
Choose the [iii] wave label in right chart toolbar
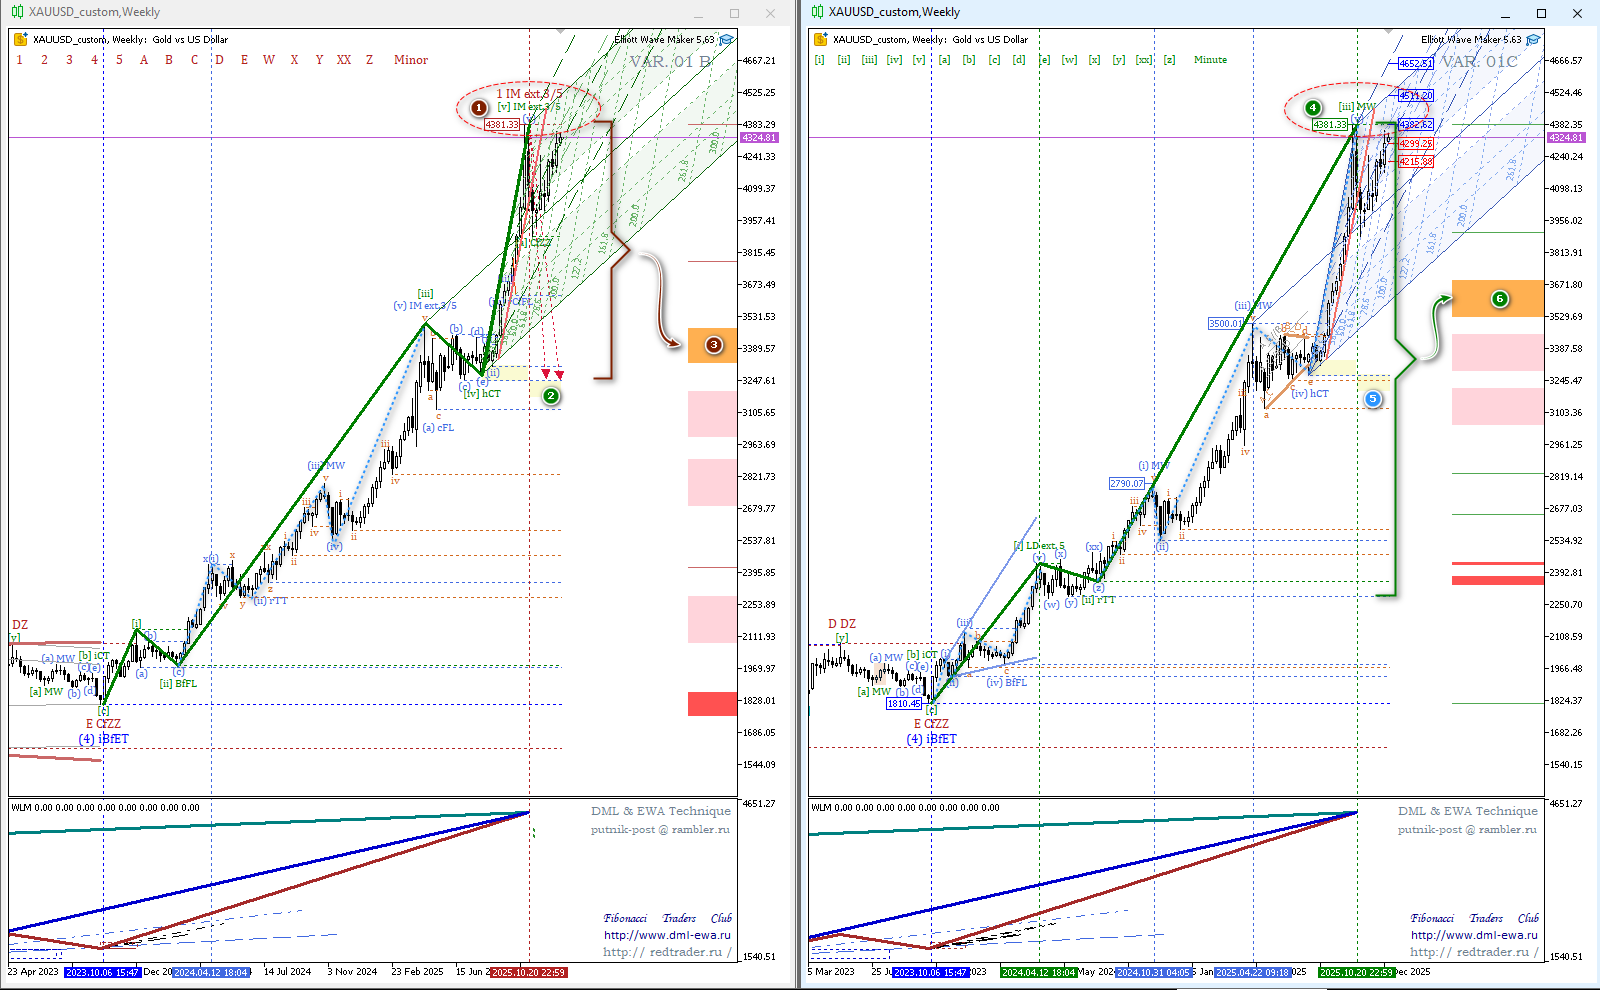pyautogui.click(x=869, y=60)
